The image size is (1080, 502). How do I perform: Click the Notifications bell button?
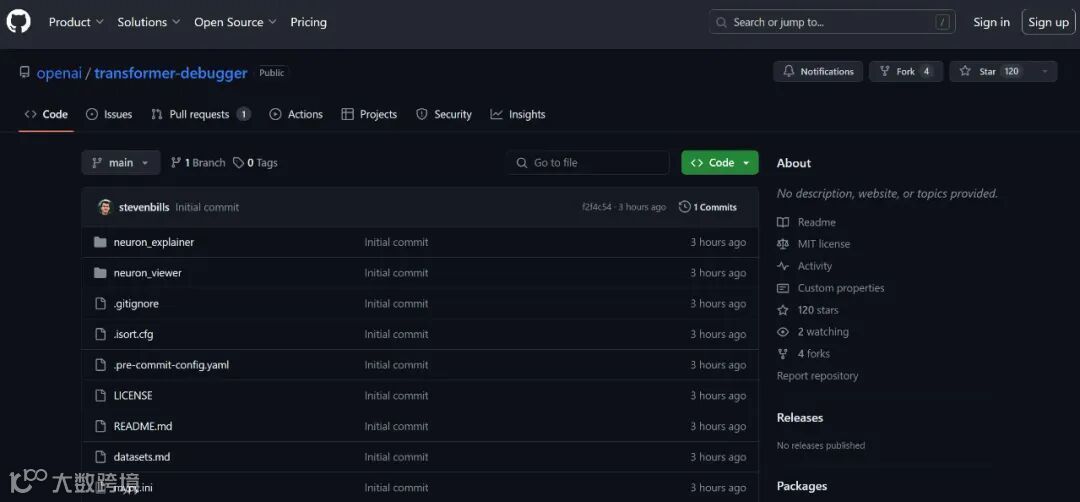pyautogui.click(x=818, y=72)
